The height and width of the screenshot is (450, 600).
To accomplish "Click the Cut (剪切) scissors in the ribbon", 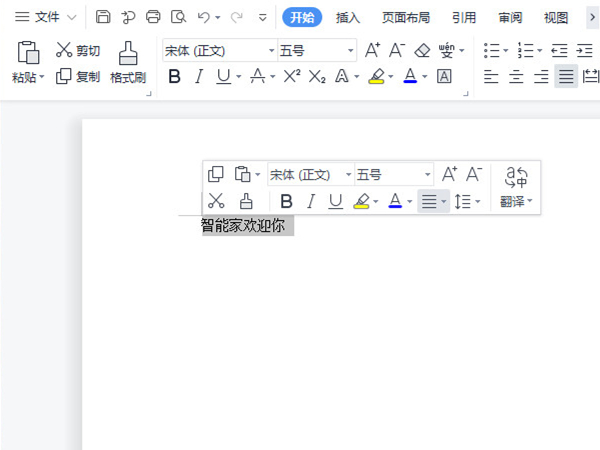I will (x=77, y=50).
